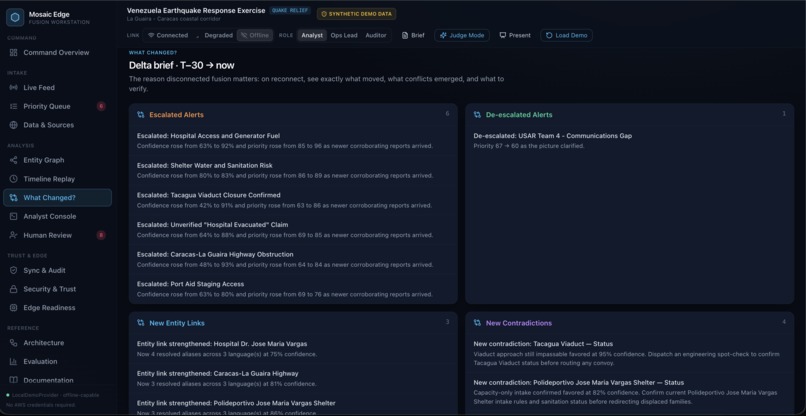This screenshot has height=416, width=806.
Task: Click the Load Demo button
Action: point(566,35)
